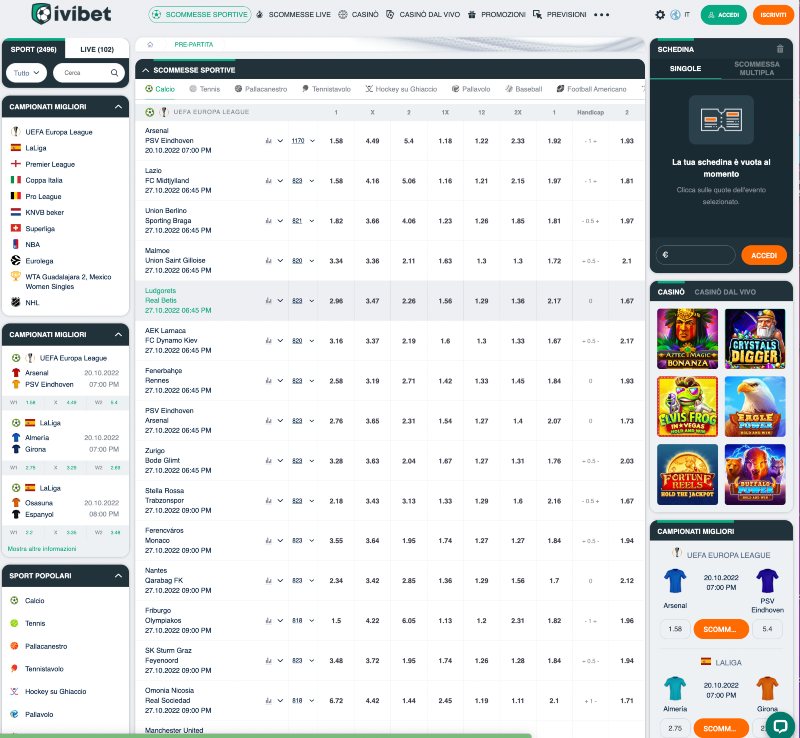800x738 pixels.
Task: Select Scommesse Sportive in top navigation
Action: (x=200, y=15)
